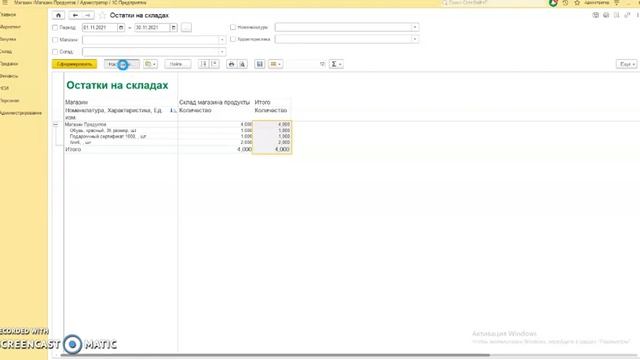
Task: Enable the Период checkbox
Action: pyautogui.click(x=55, y=28)
